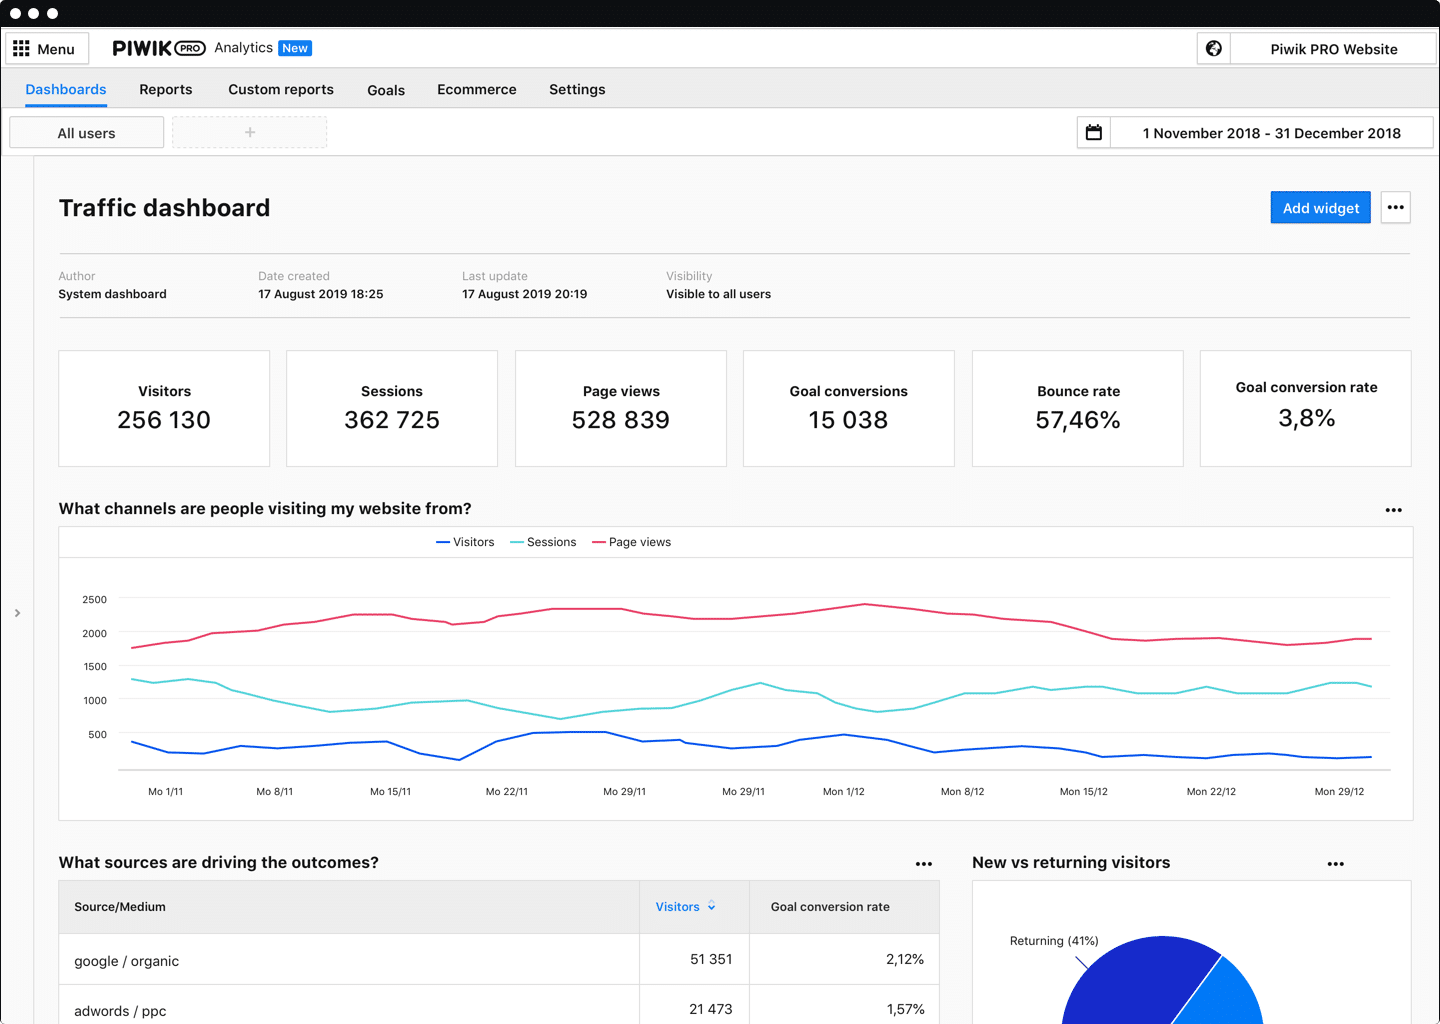Open the channels widget ellipsis menu

pos(1393,510)
